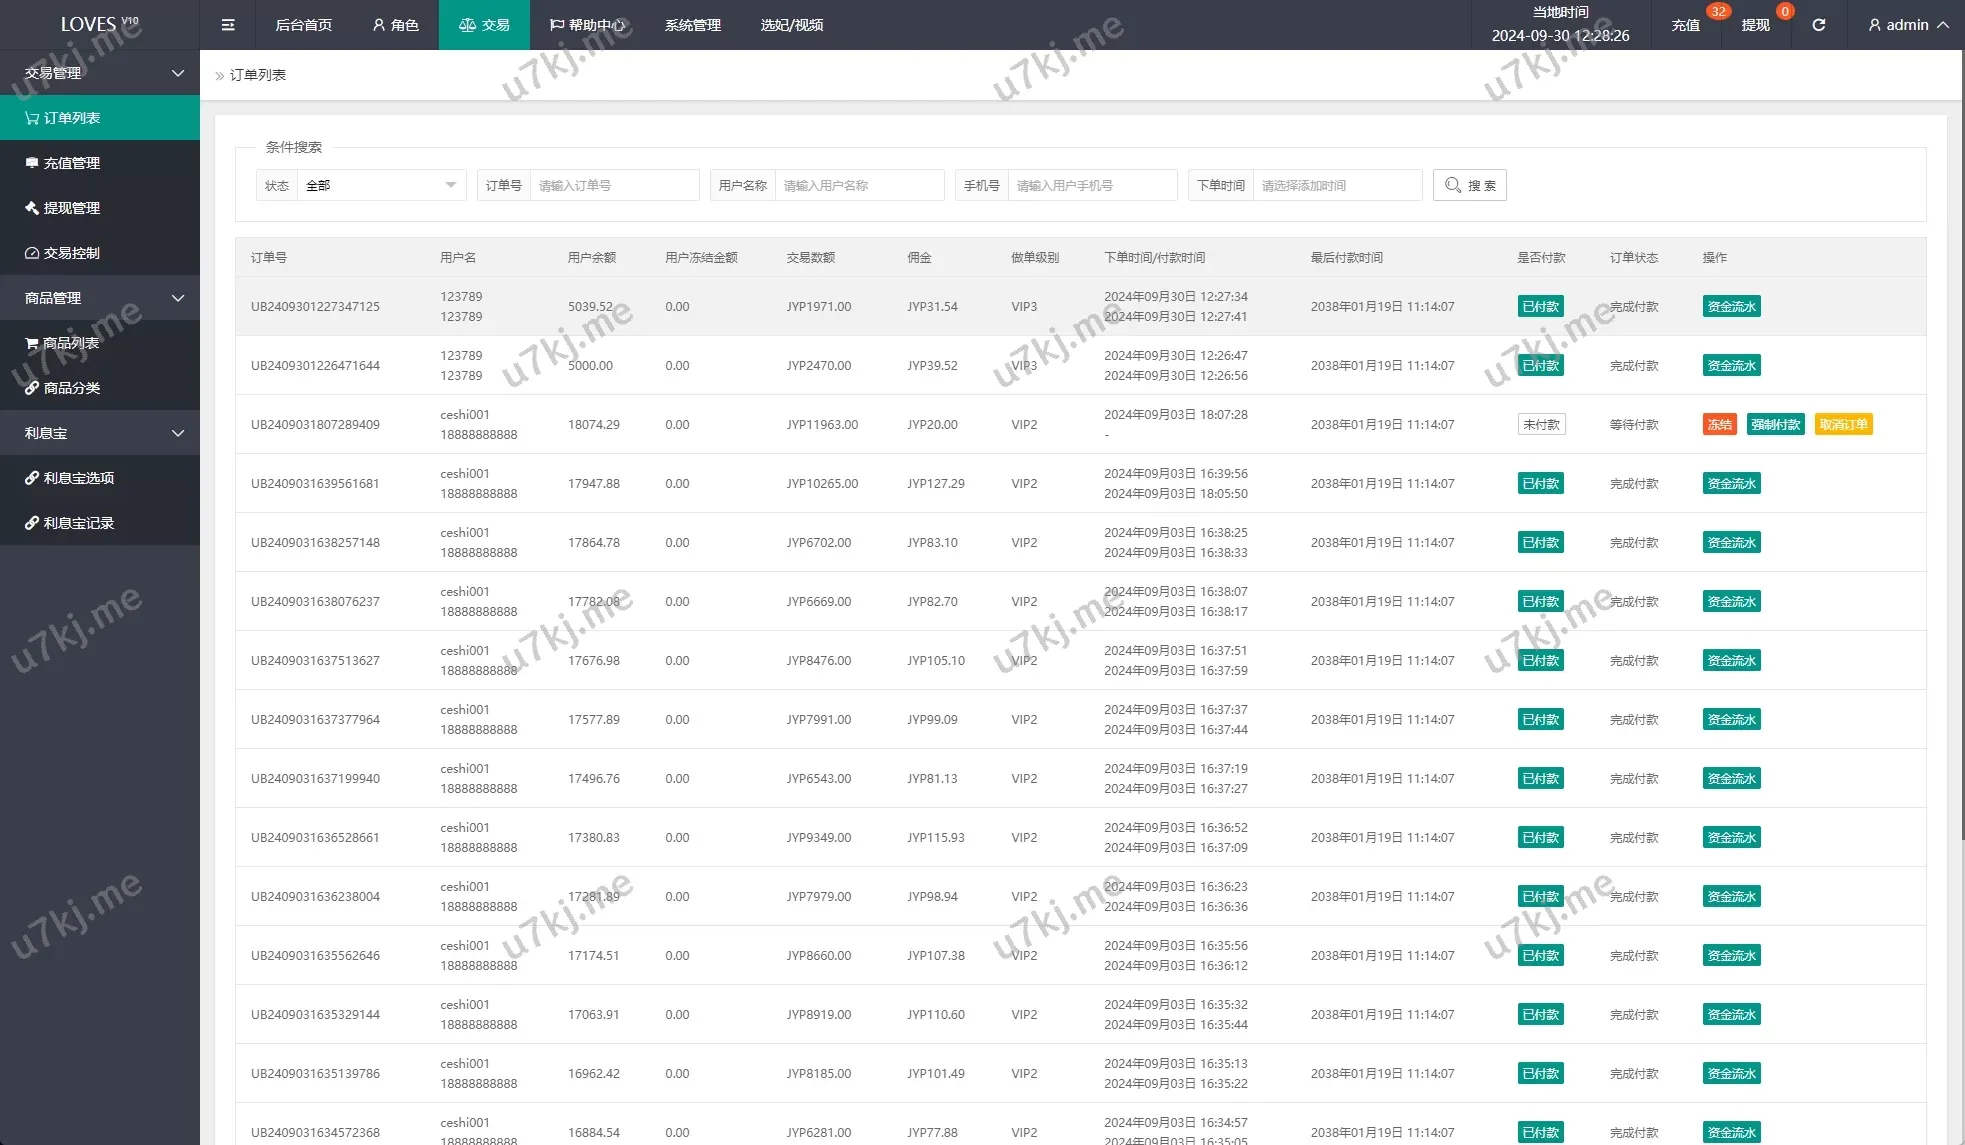Click the refresh icon in top bar

coord(1818,25)
